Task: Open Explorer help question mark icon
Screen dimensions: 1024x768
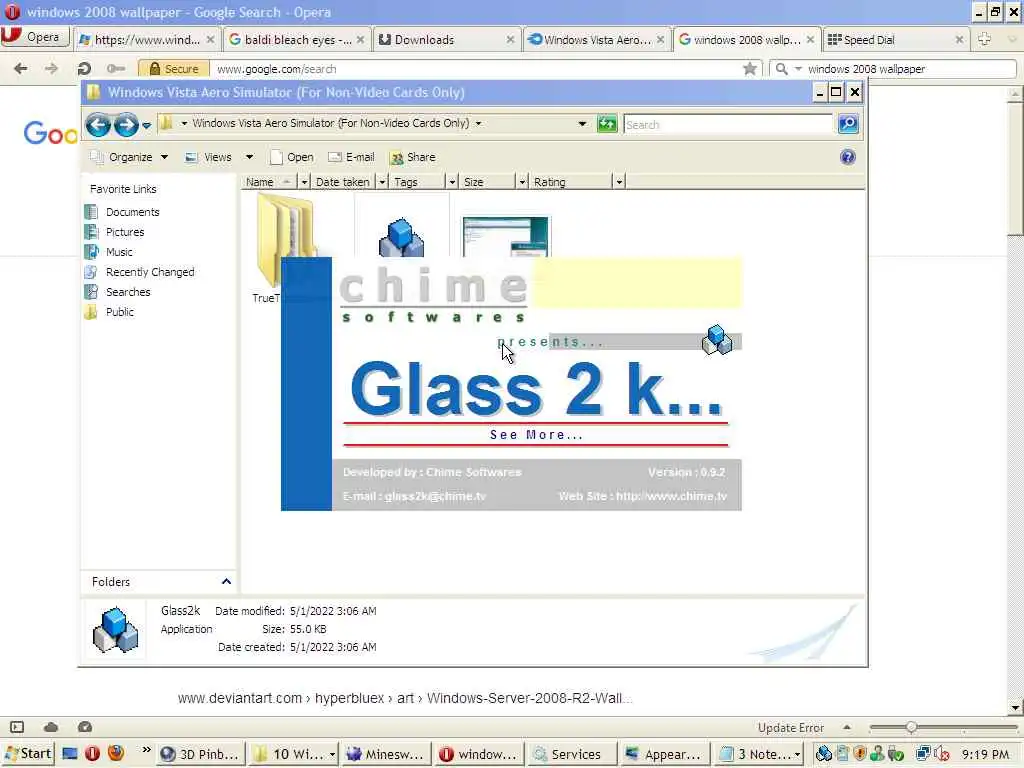Action: (848, 157)
